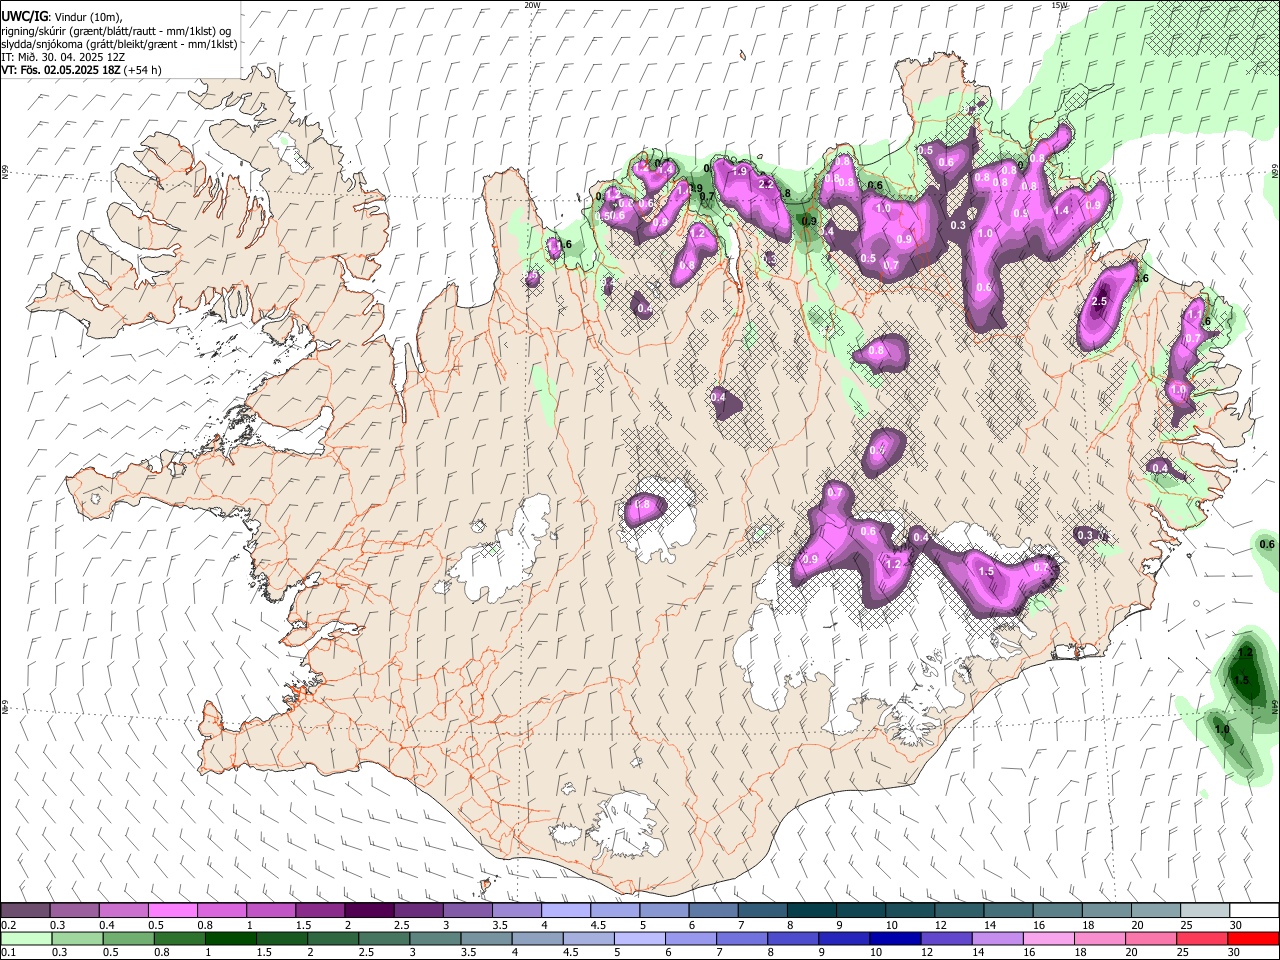The image size is (1280, 960).
Task: Click the 0.4 value on the east coast patch
Action: (1160, 468)
